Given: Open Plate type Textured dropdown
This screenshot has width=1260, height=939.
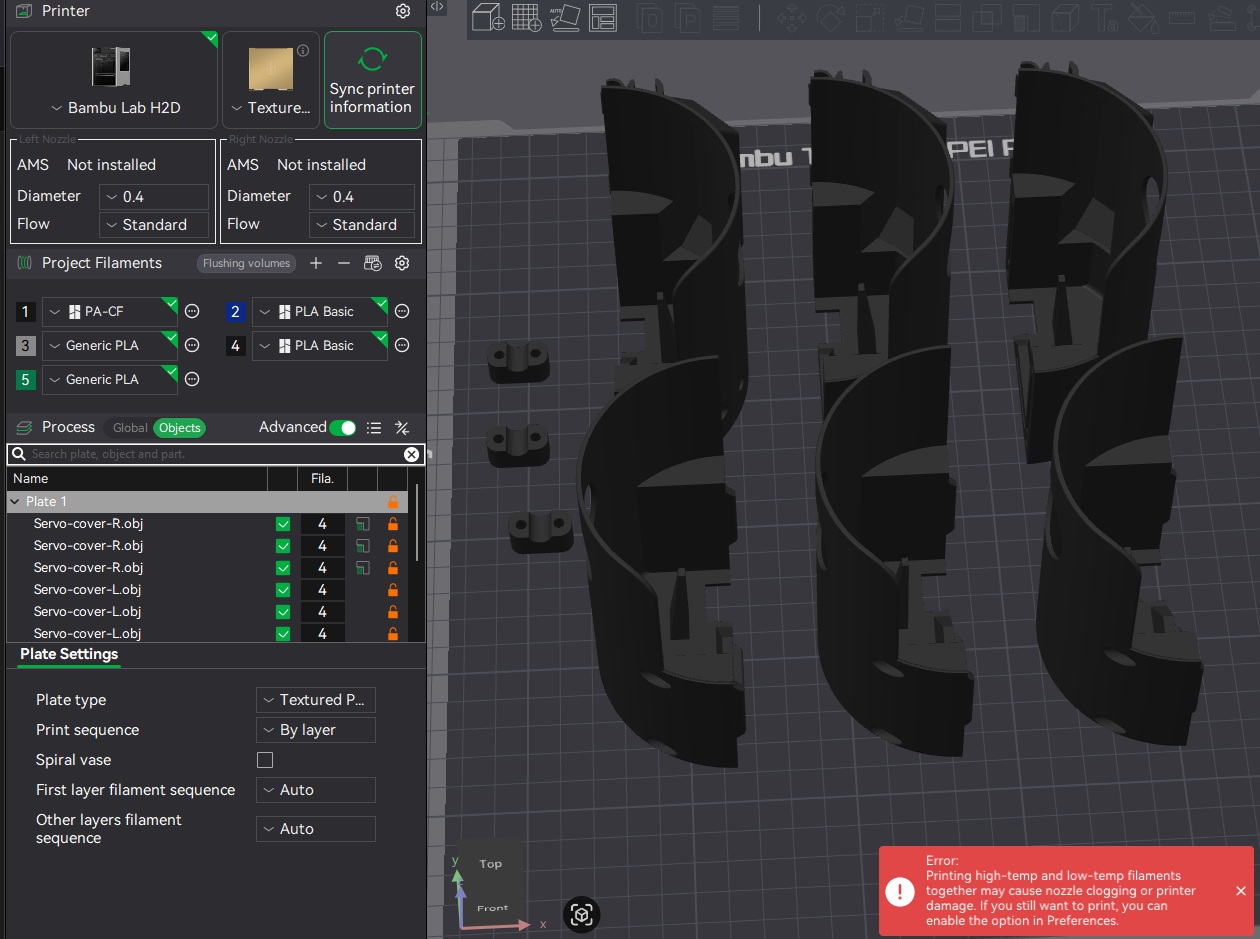Looking at the screenshot, I should 316,700.
